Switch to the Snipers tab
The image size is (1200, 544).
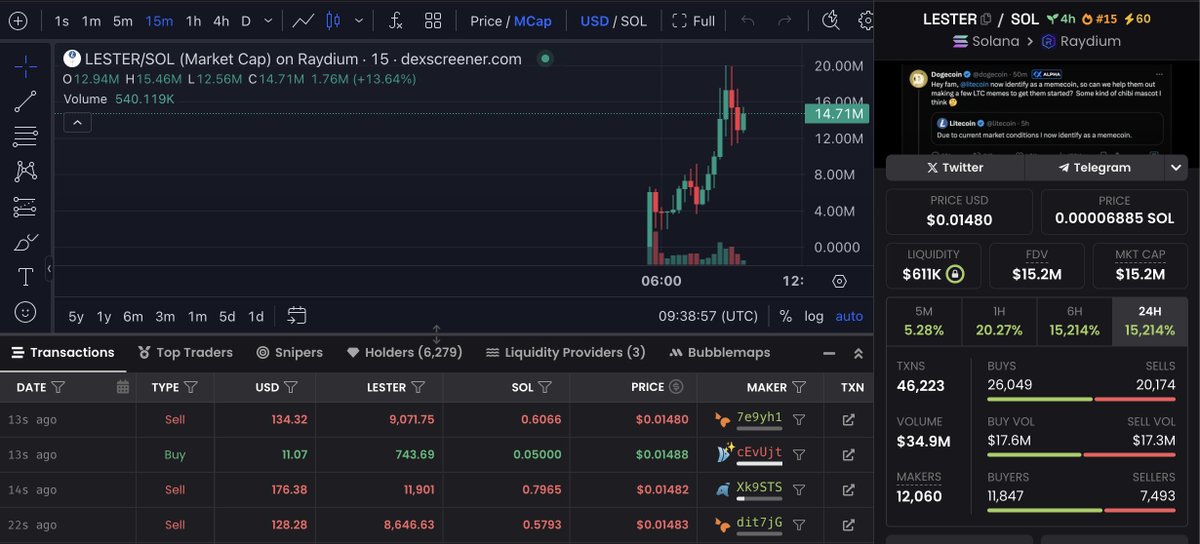pyautogui.click(x=289, y=352)
